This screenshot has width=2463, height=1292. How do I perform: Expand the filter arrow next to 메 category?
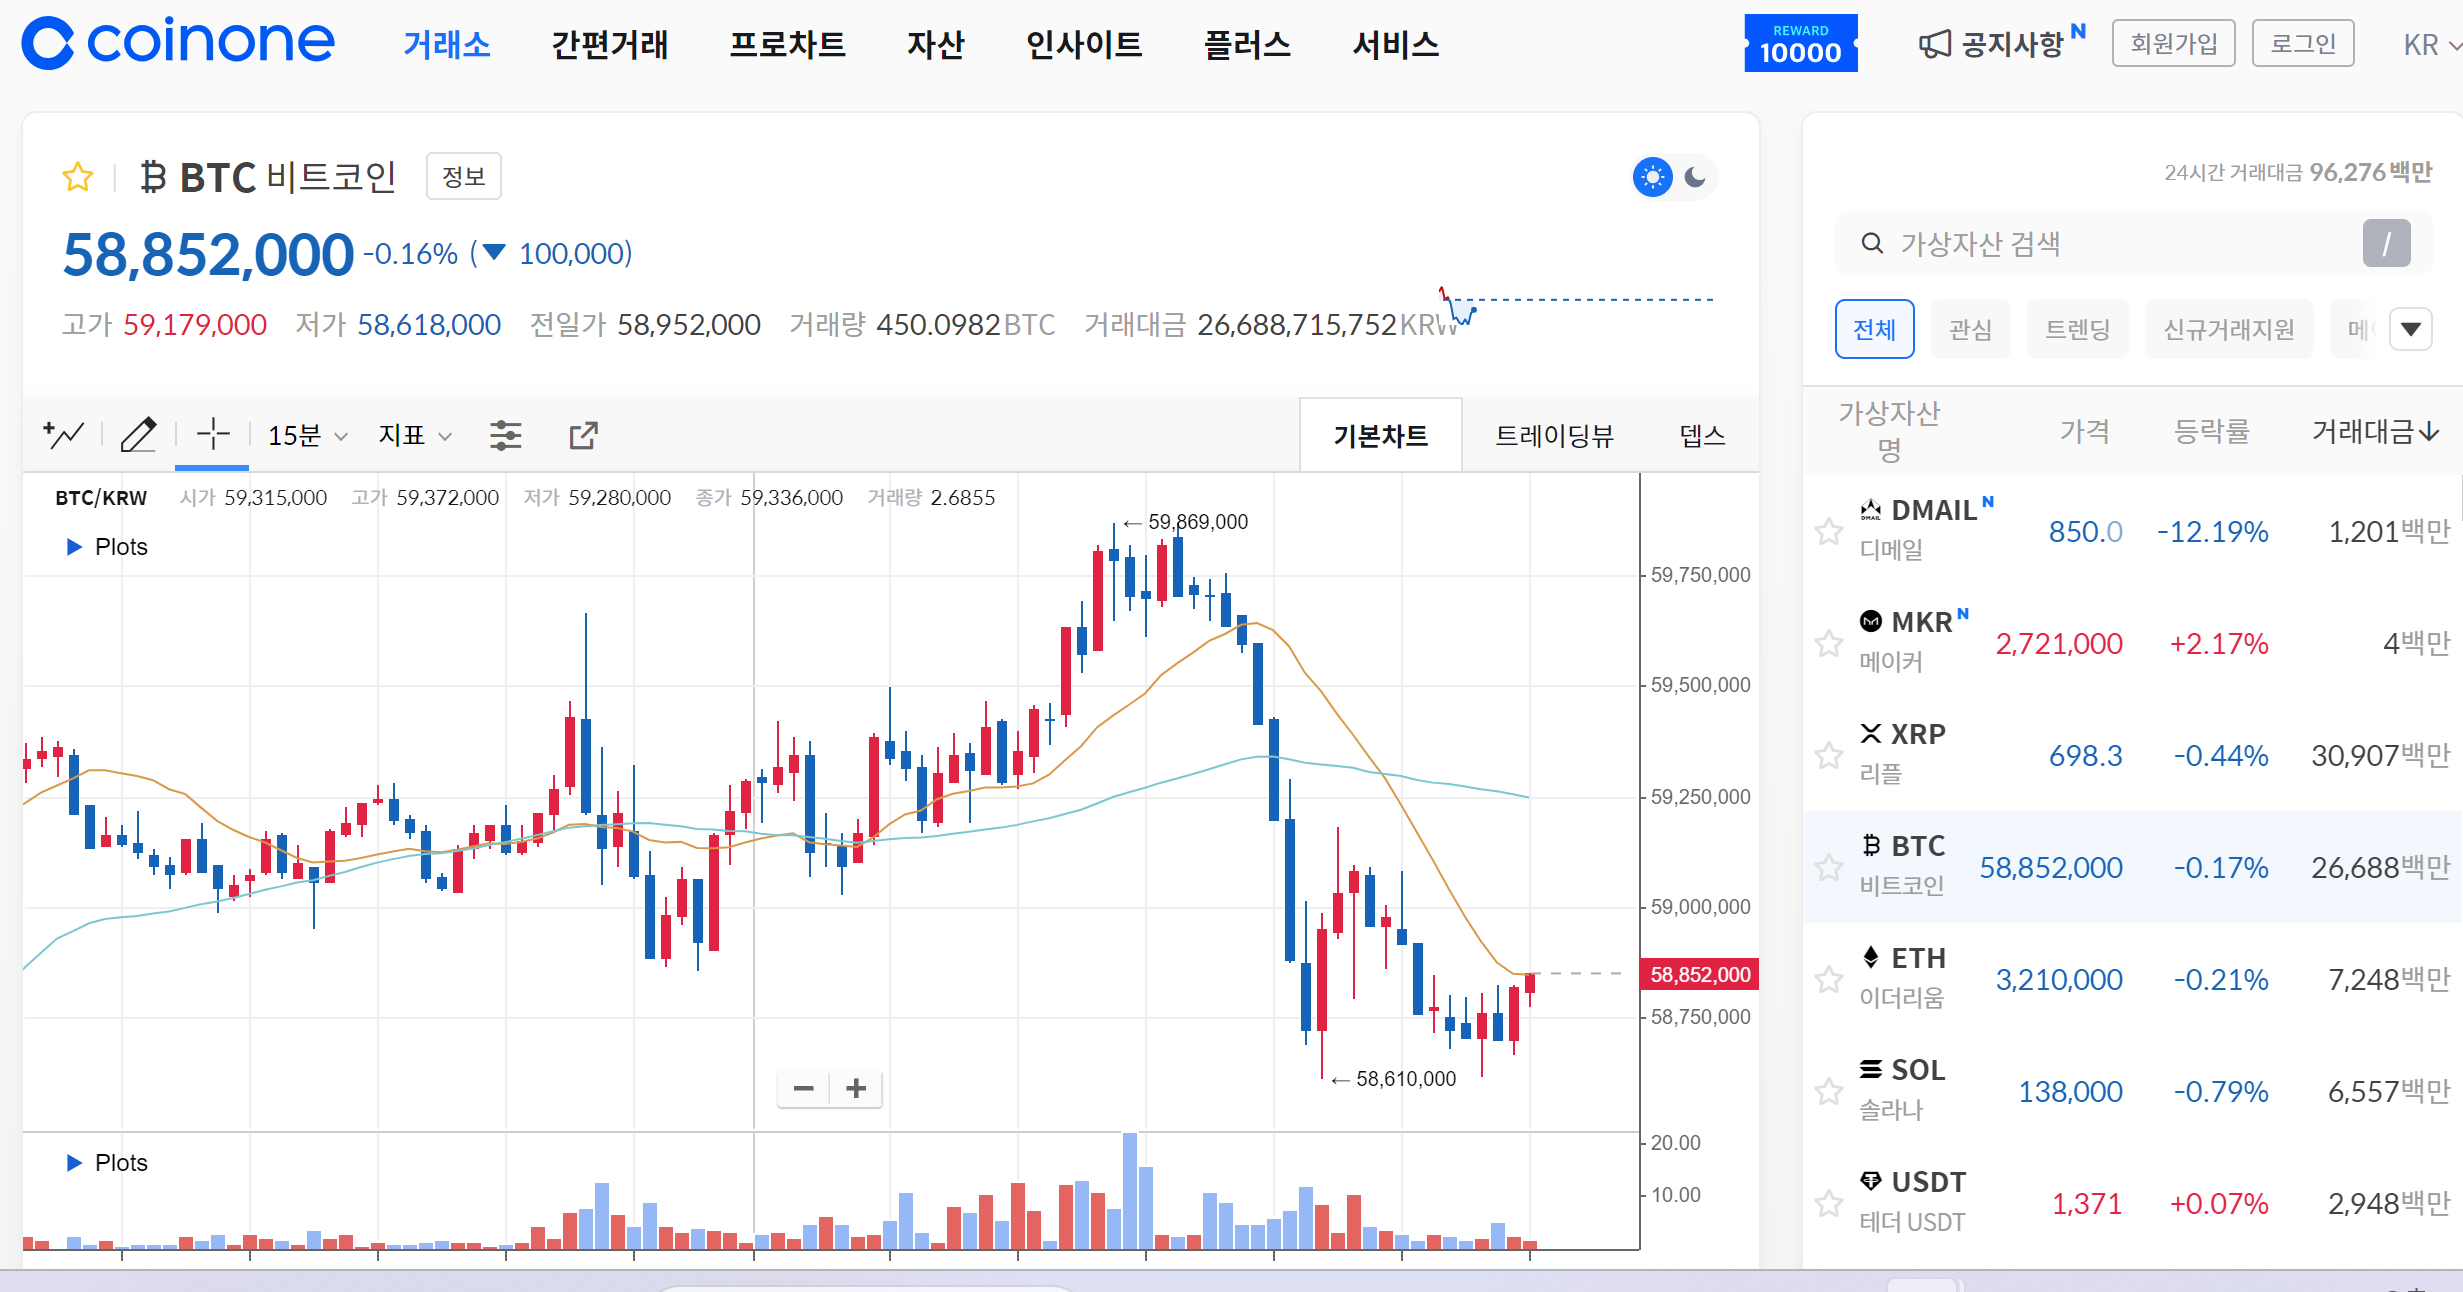click(x=2413, y=328)
